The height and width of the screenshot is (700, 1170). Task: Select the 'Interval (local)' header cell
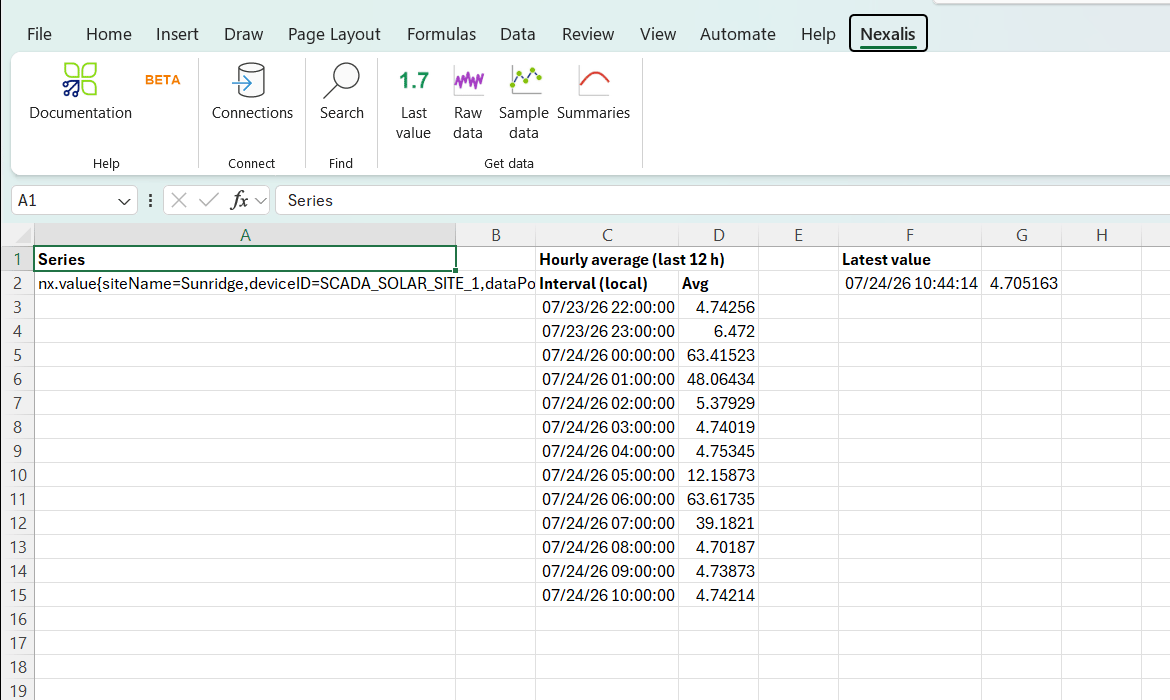[607, 284]
